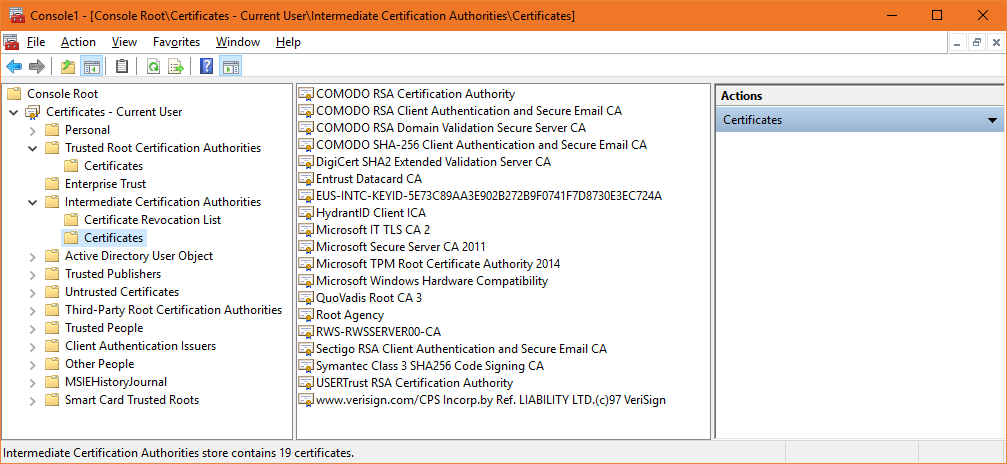
Task: Click the Forward arrow toolbar icon
Action: (37, 66)
